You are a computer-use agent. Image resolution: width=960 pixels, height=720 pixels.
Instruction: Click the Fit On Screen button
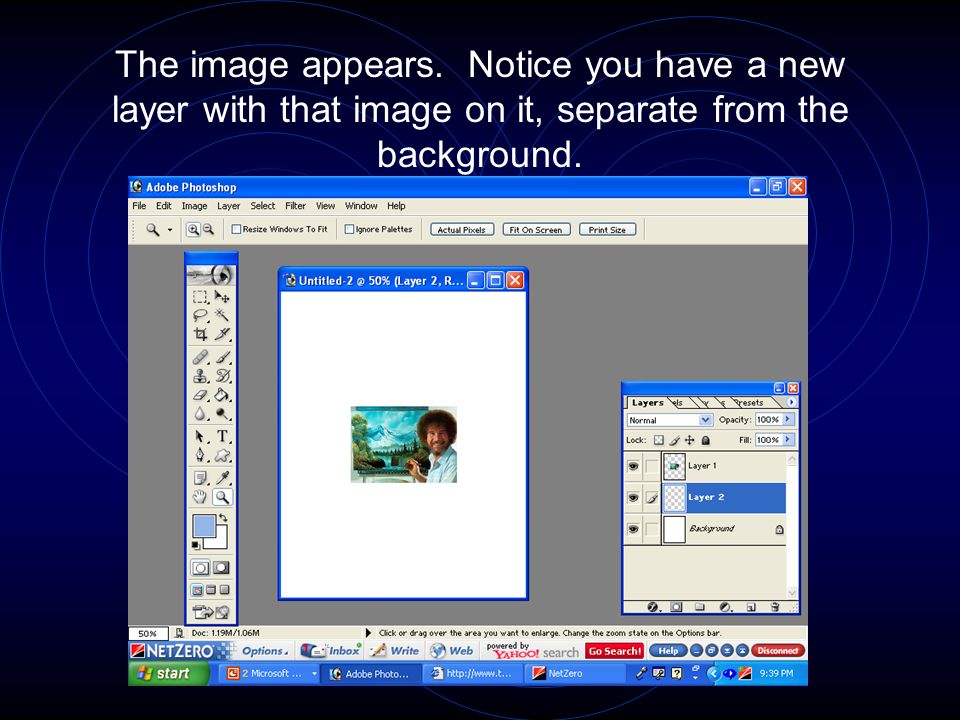click(536, 230)
